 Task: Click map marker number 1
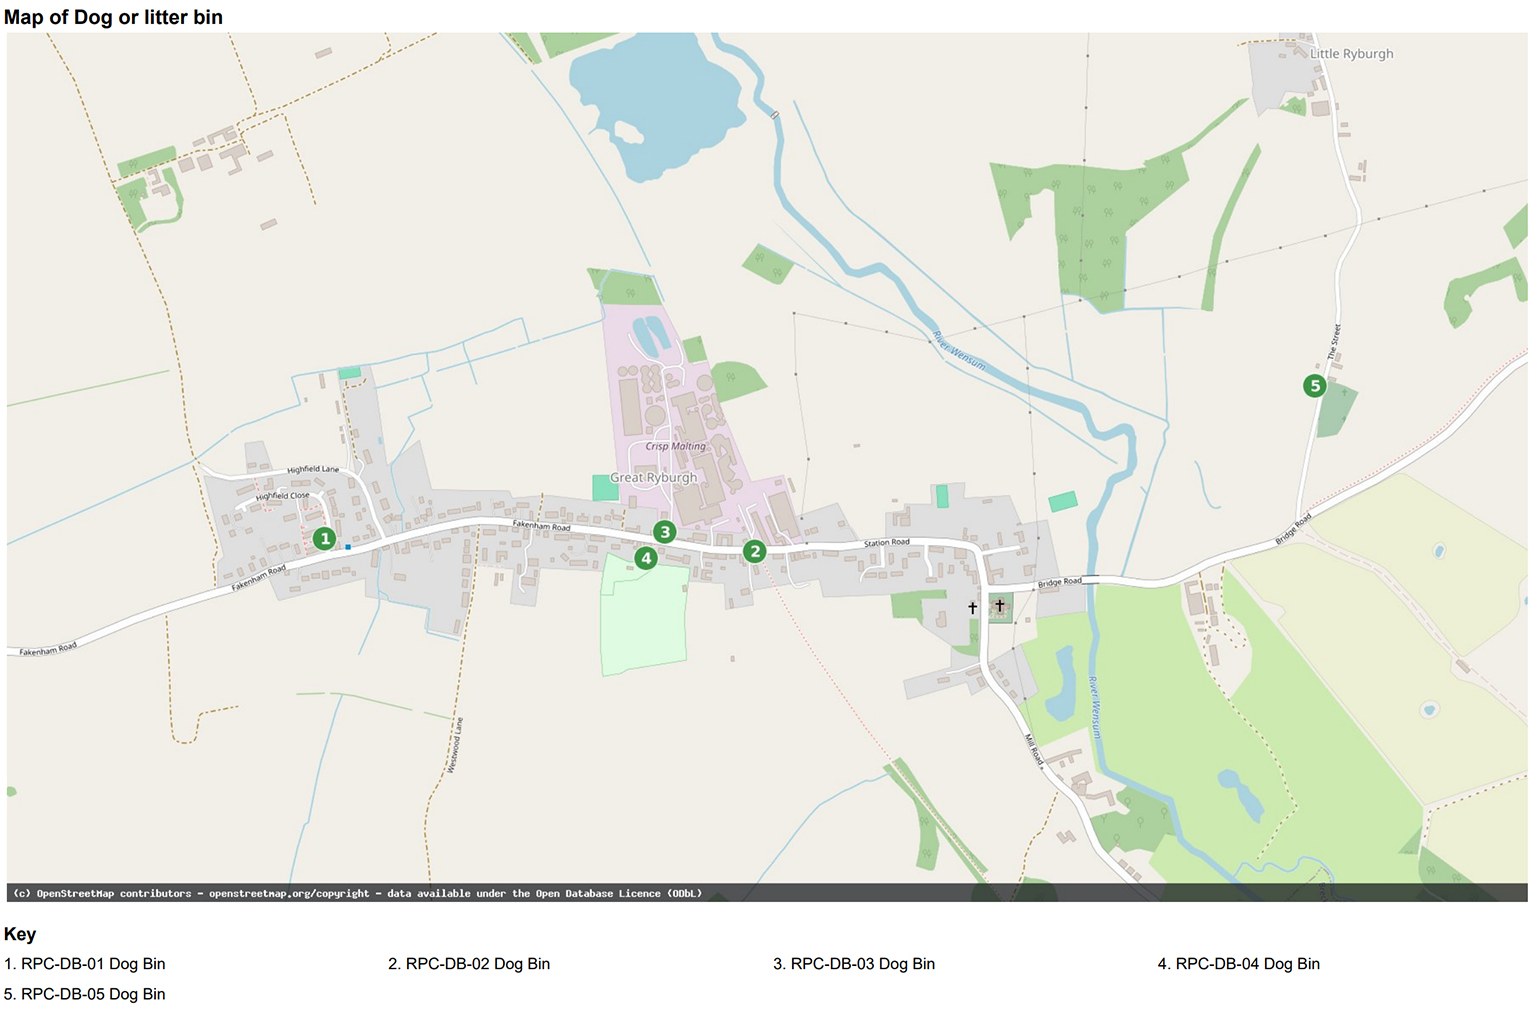[324, 539]
